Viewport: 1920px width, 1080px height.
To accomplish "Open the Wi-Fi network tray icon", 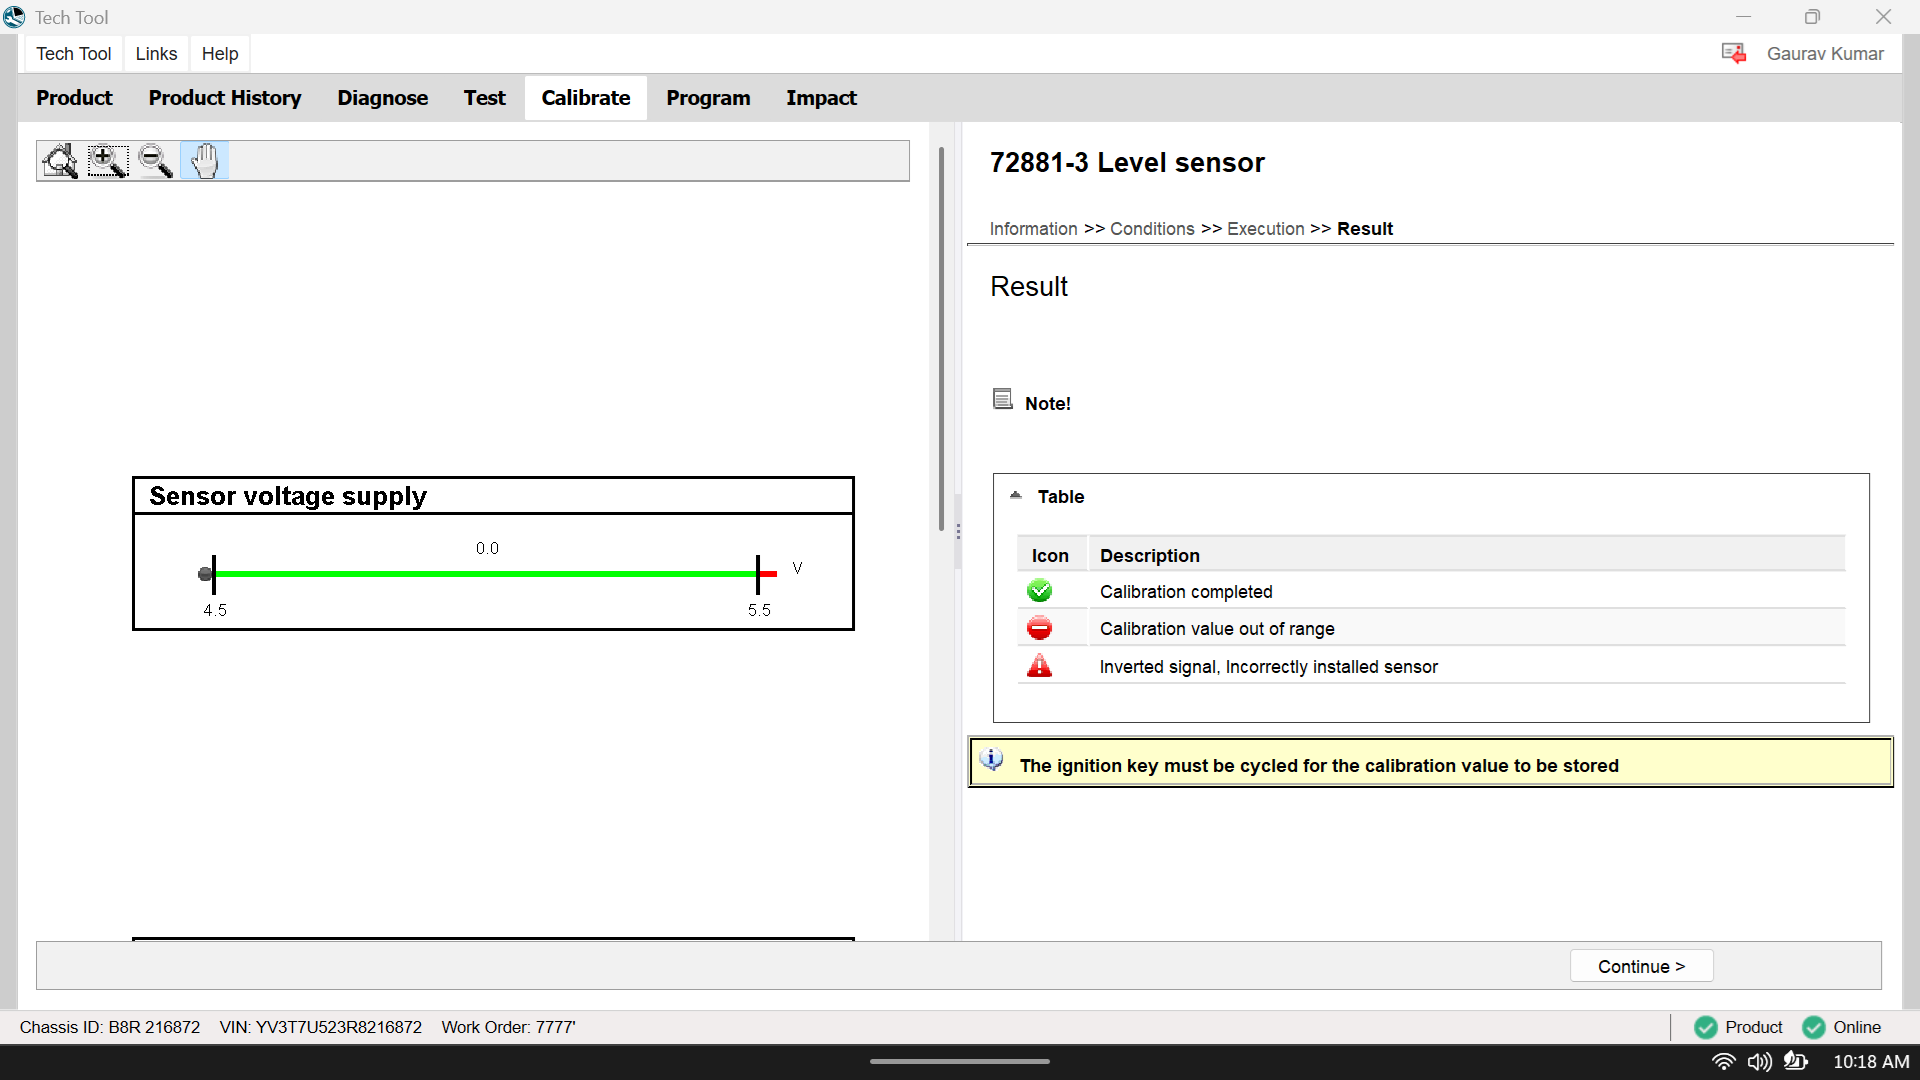I will (x=1723, y=1062).
